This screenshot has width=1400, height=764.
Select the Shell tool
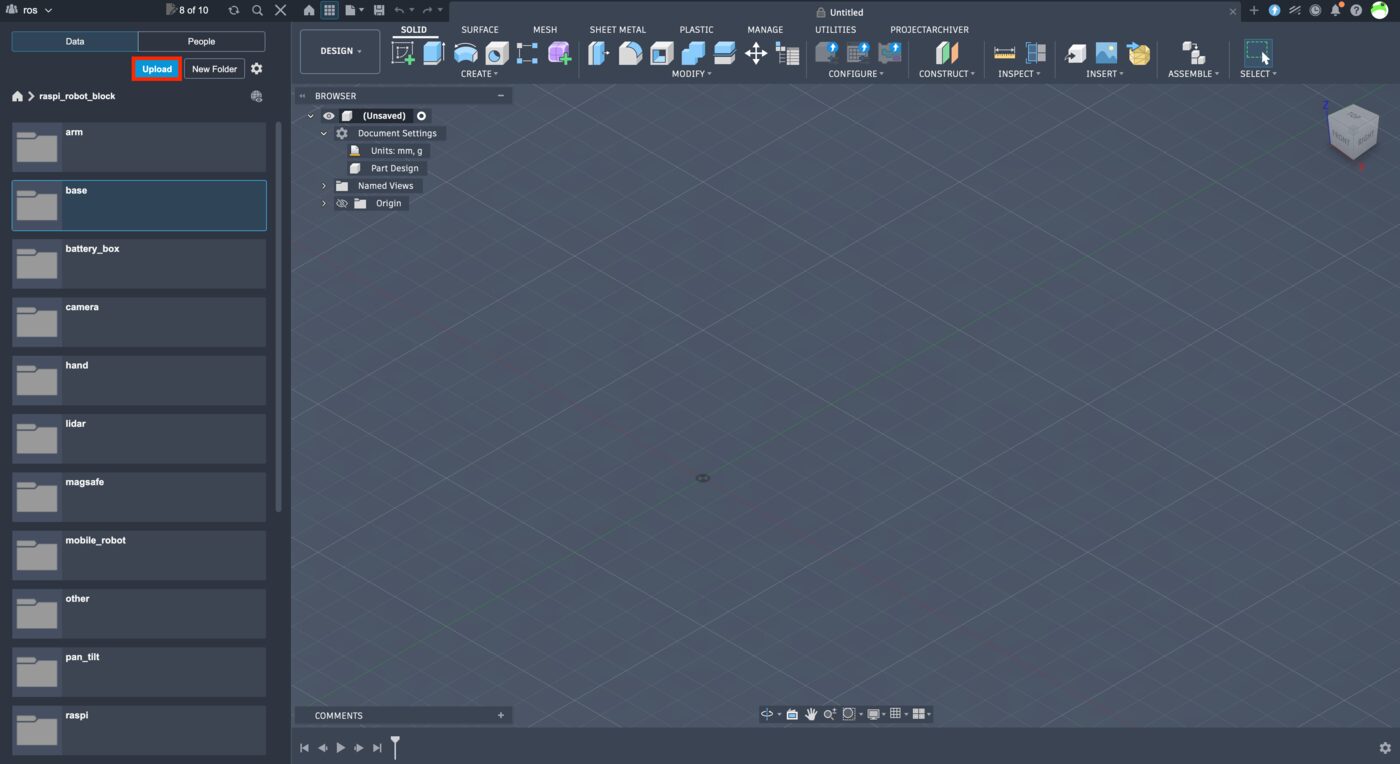coord(662,53)
